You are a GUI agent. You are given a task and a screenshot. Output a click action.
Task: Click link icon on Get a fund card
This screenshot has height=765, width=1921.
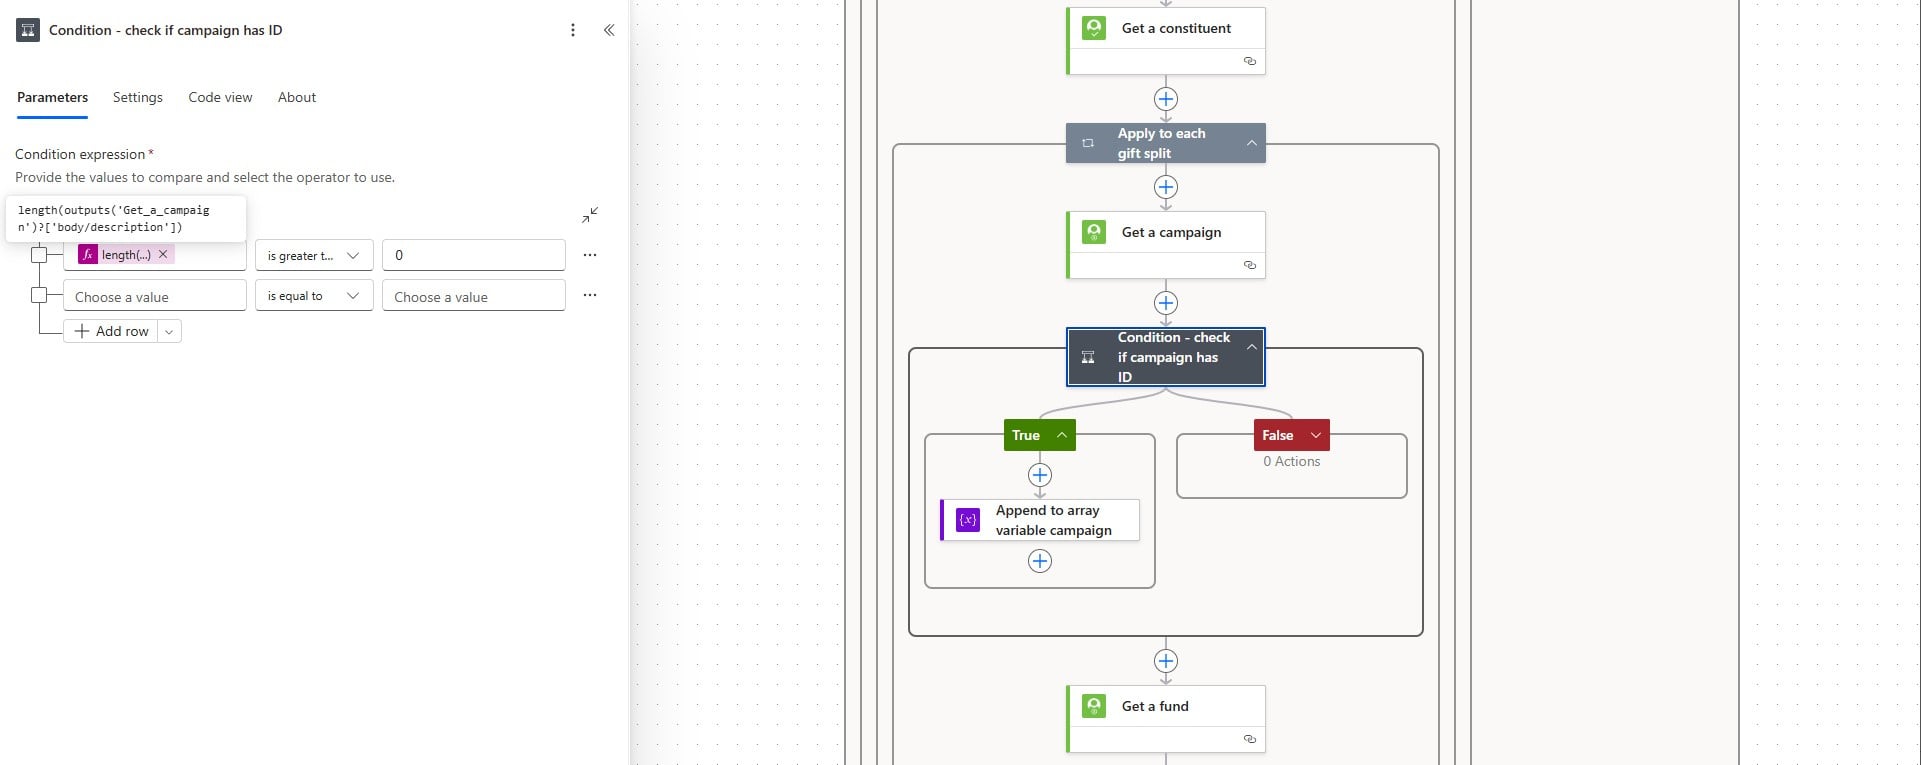coord(1249,739)
